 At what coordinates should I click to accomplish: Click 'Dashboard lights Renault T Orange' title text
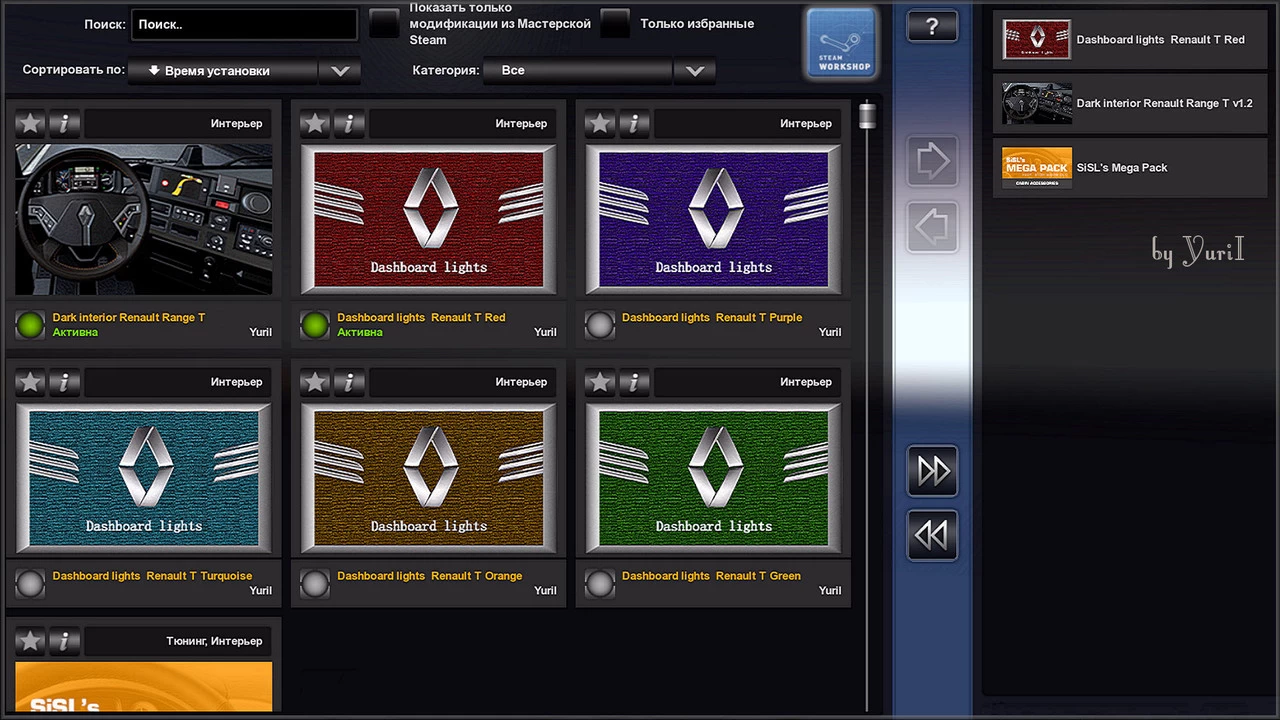pos(429,576)
